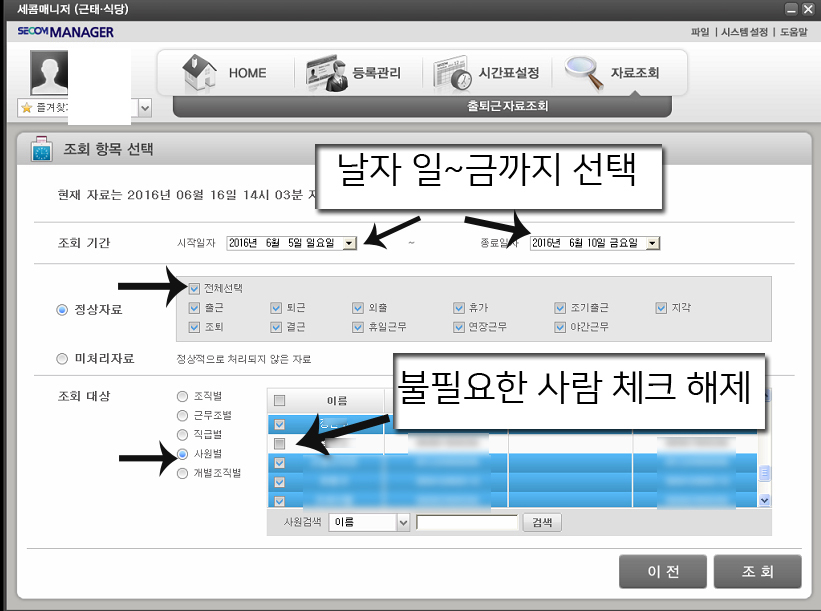Open 시간표설정 calendar clock icon

[x=452, y=74]
